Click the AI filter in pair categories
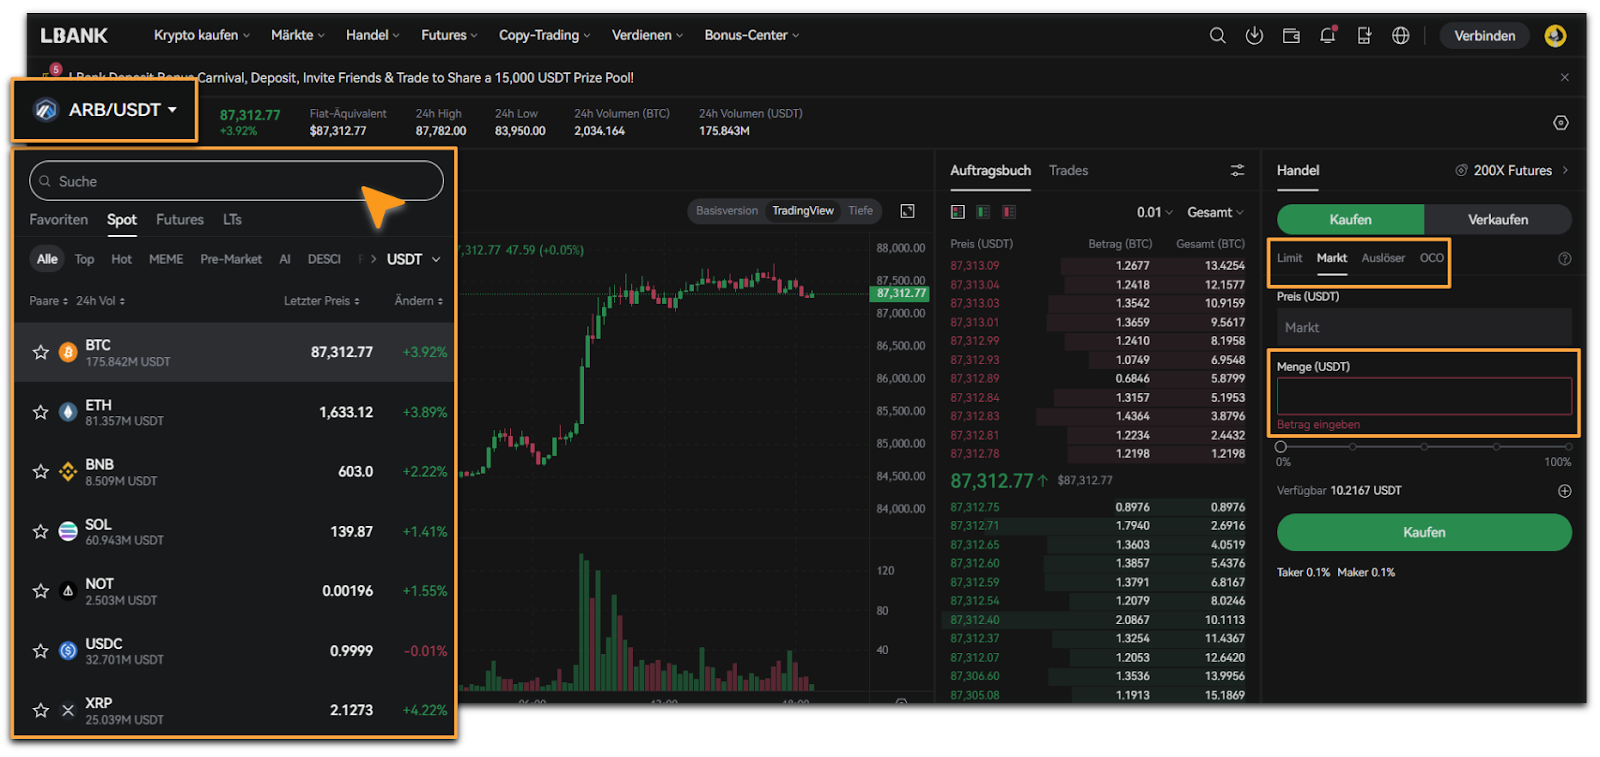 pyautogui.click(x=285, y=259)
